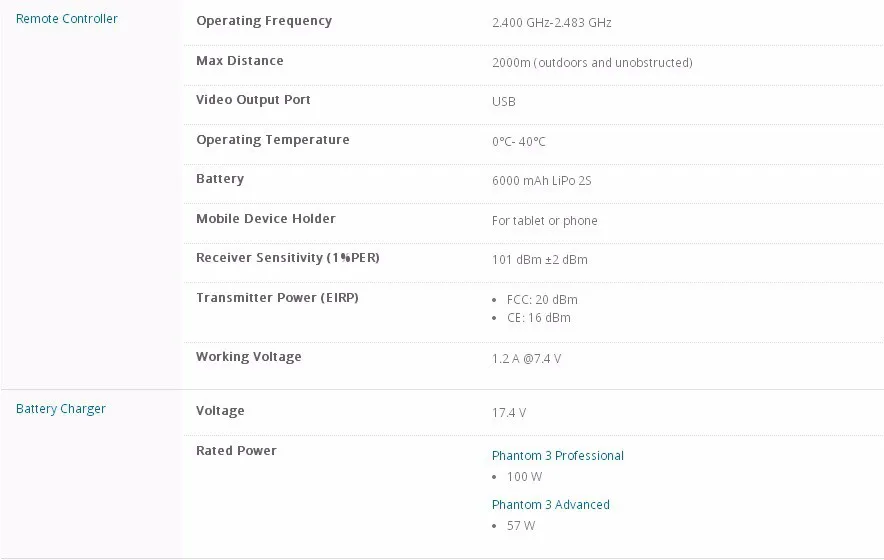
Task: Click the Max Distance label
Action: [x=240, y=61]
